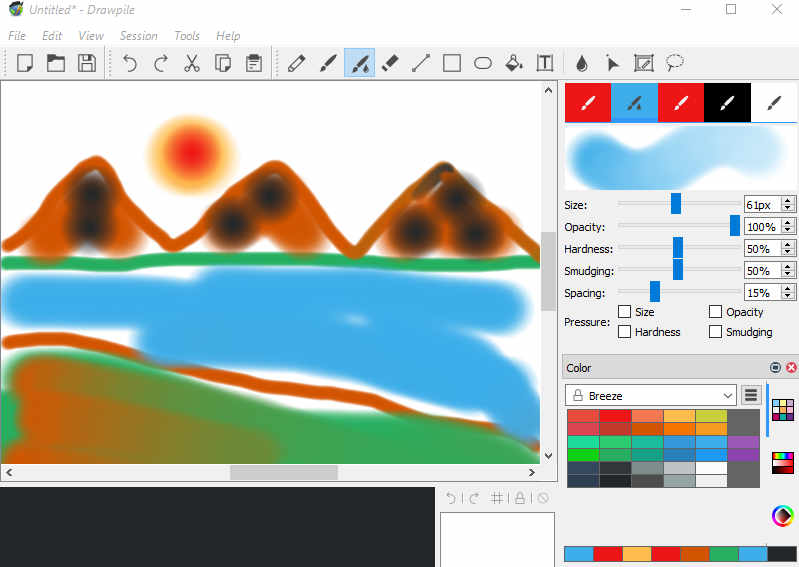Open the color sliders view icon

(783, 463)
